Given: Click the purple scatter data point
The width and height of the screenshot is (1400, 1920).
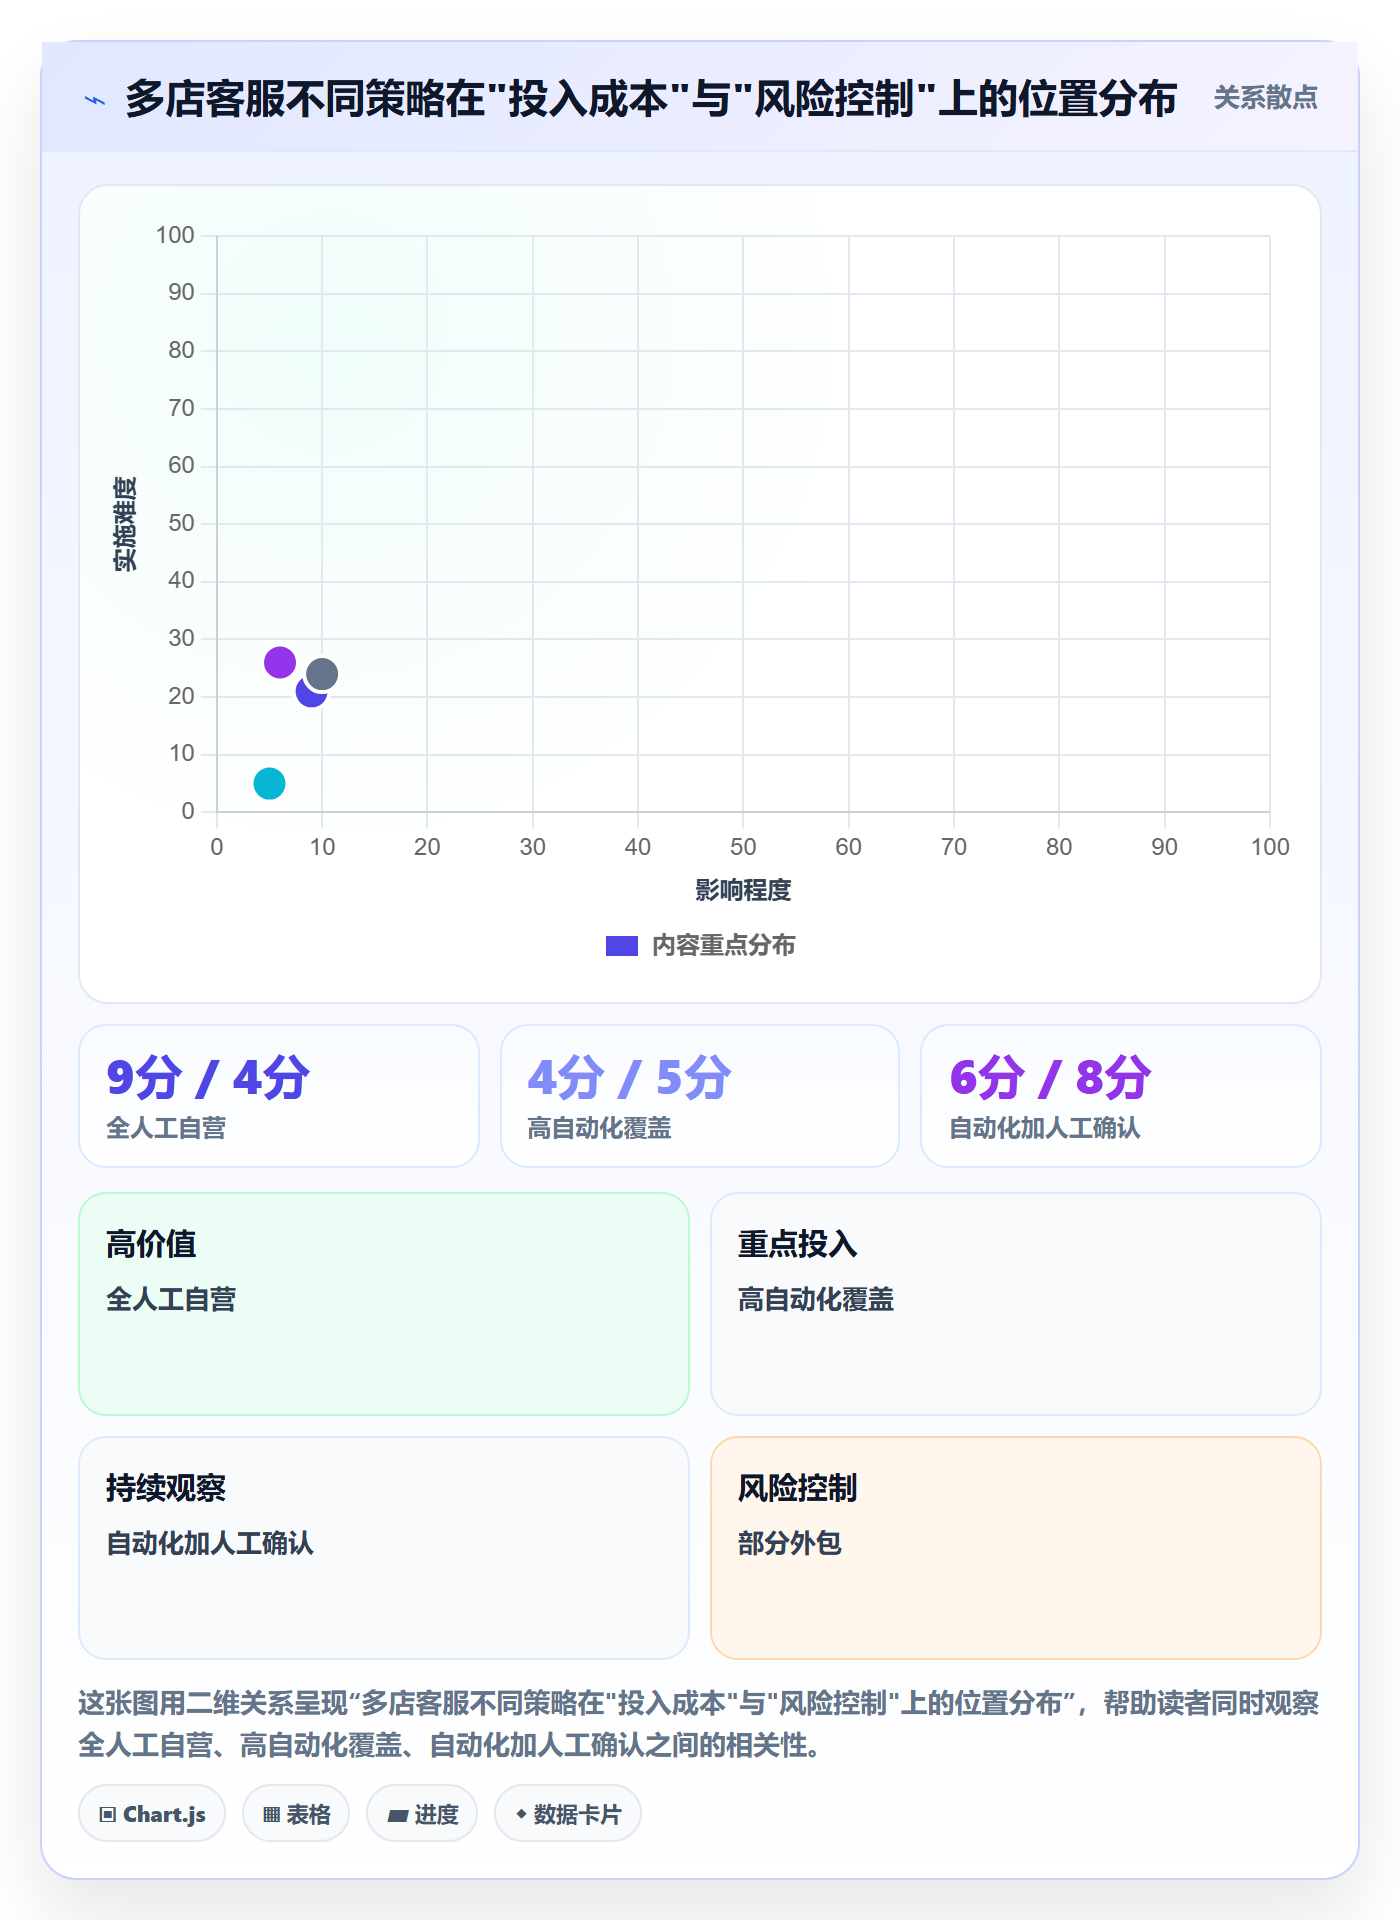Looking at the screenshot, I should point(280,662).
